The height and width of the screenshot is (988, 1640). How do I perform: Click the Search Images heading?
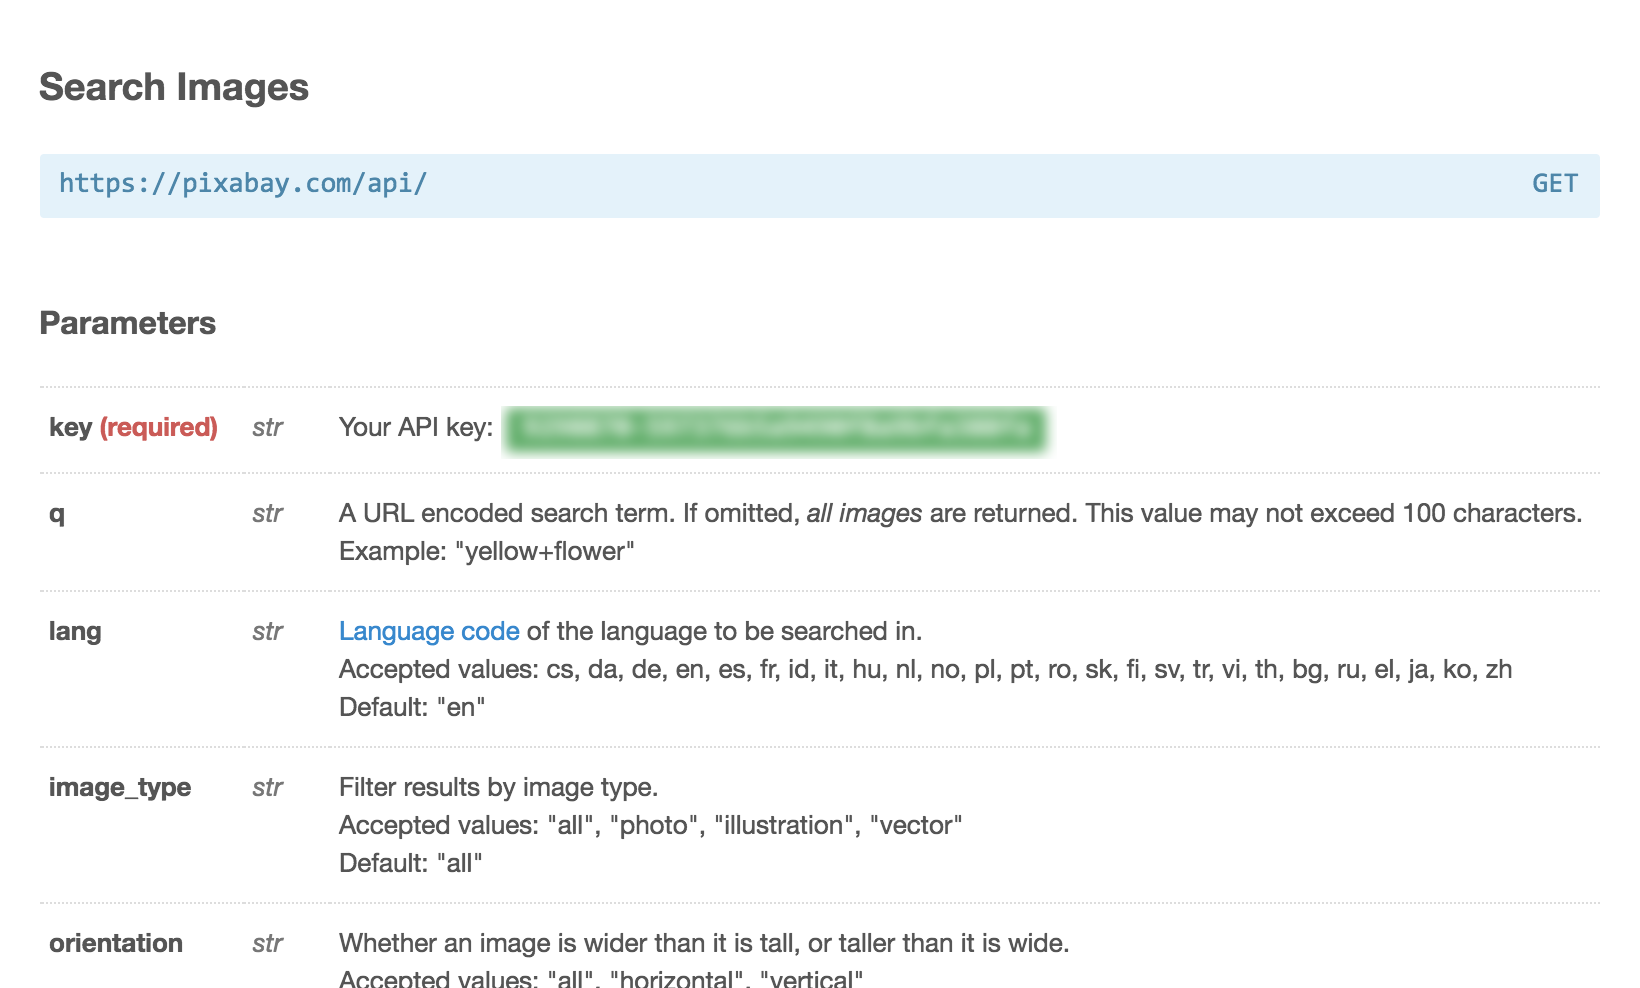(x=174, y=87)
